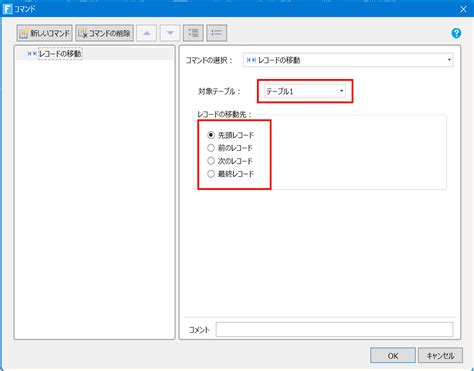The width and height of the screenshot is (474, 371).
Task: Click the コマンドの削除 button
Action: tap(105, 33)
